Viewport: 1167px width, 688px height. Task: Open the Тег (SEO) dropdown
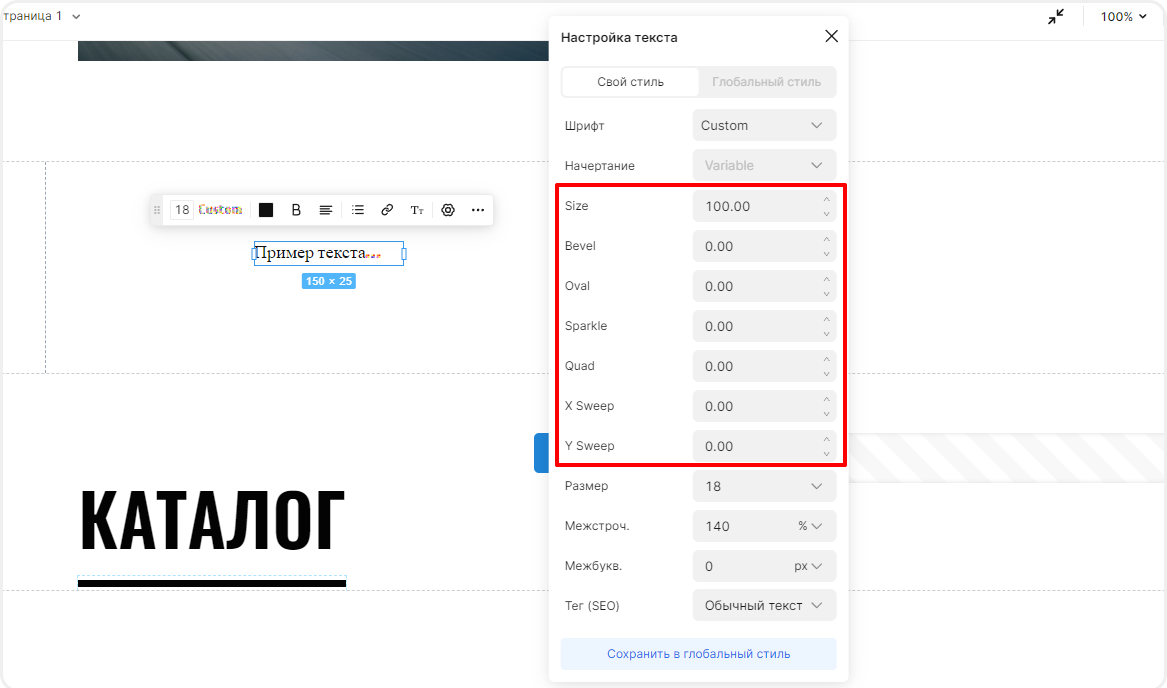click(764, 606)
